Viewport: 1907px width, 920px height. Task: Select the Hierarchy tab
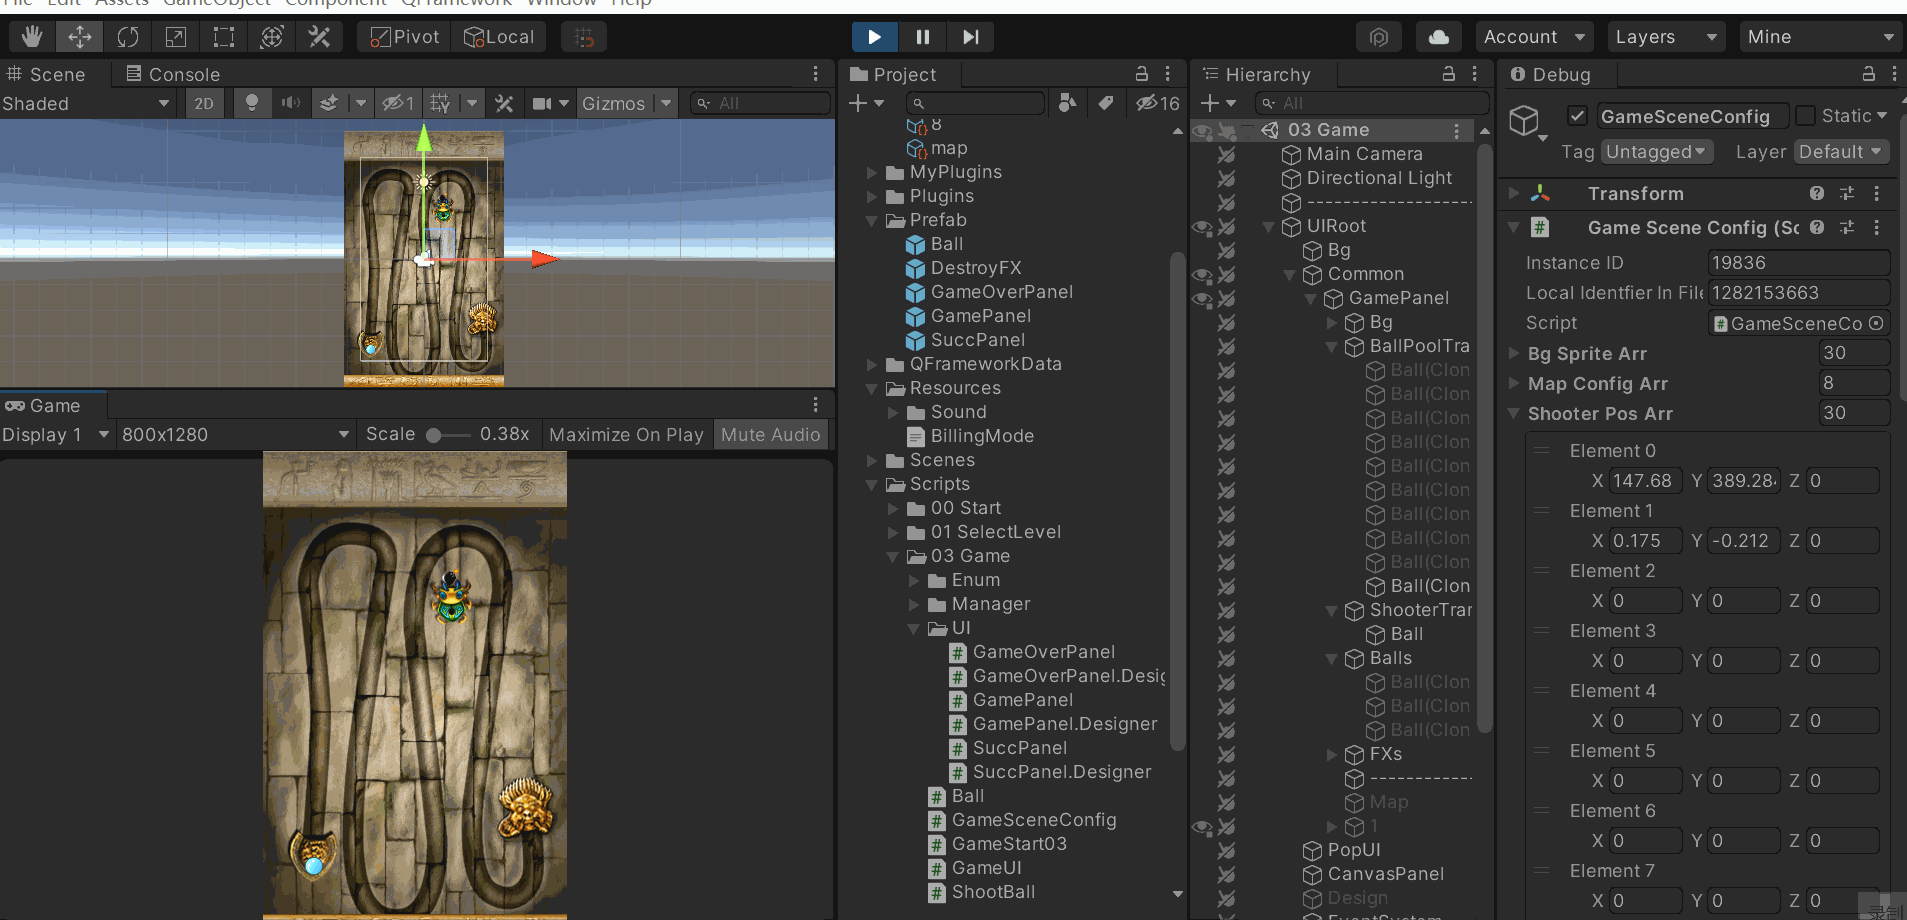click(x=1257, y=74)
